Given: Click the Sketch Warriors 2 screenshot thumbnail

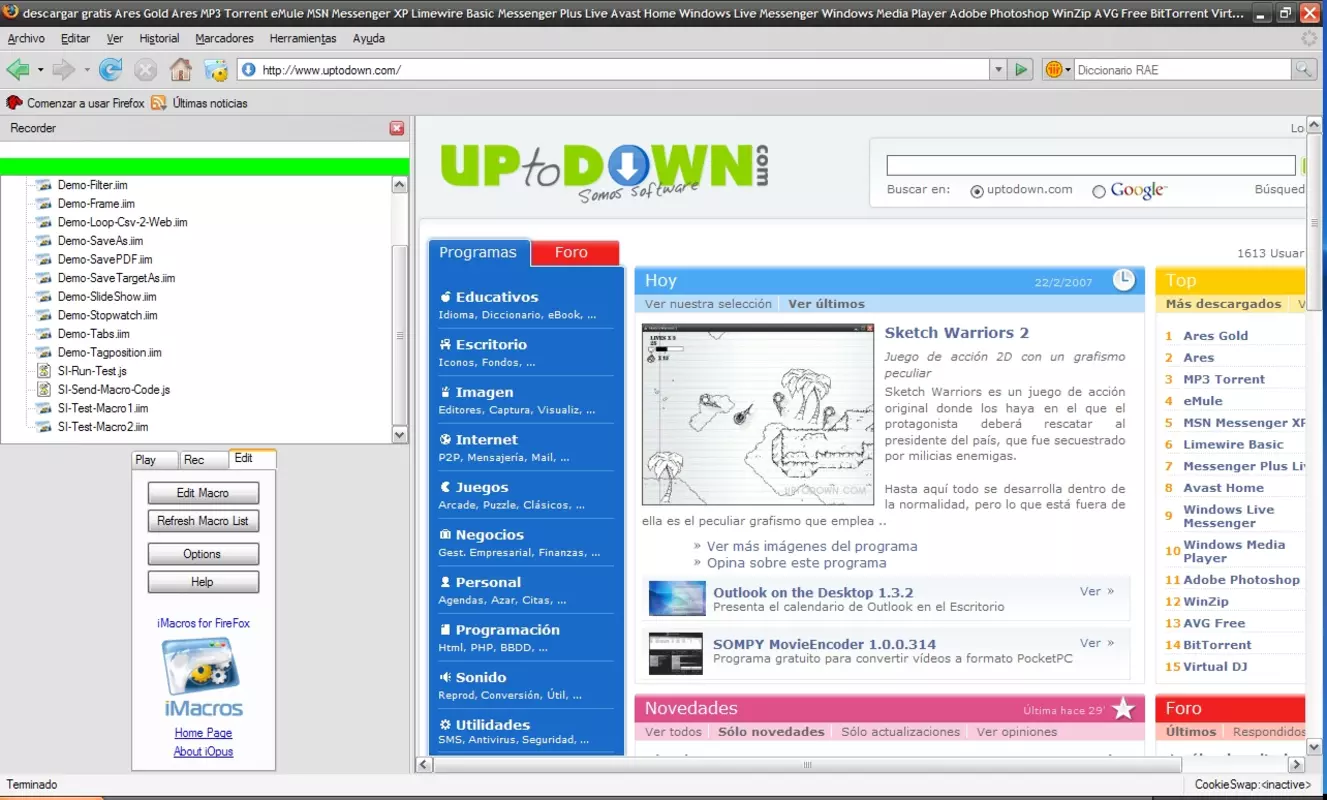Looking at the screenshot, I should pyautogui.click(x=758, y=414).
